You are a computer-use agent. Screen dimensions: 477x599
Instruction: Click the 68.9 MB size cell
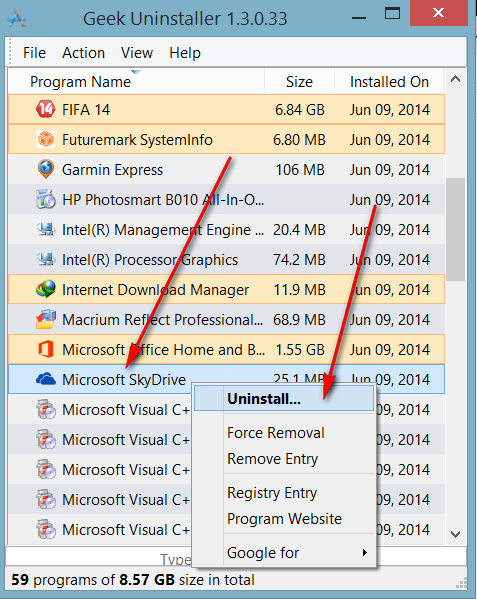(x=299, y=319)
